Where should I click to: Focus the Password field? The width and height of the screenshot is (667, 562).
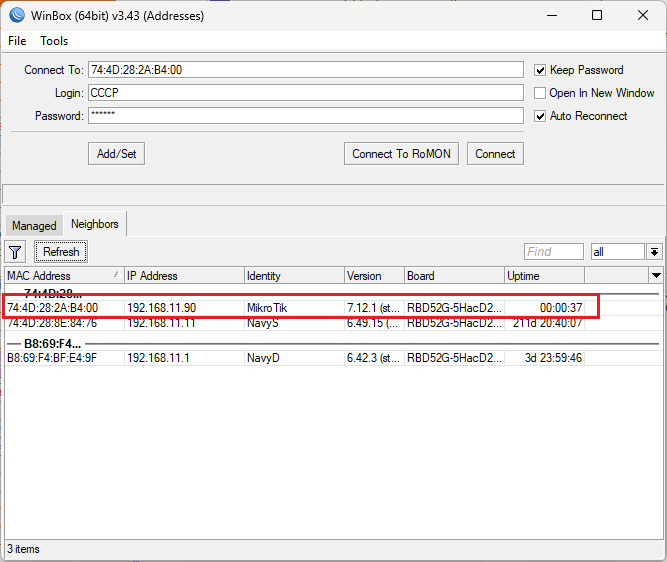point(306,116)
